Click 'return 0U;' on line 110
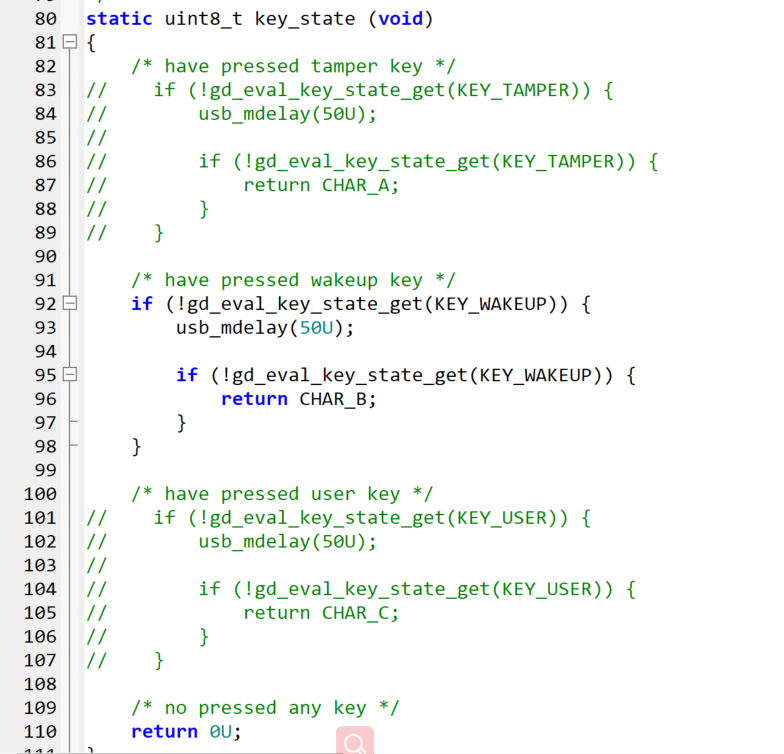Screen dimensions: 784x754 point(186,732)
